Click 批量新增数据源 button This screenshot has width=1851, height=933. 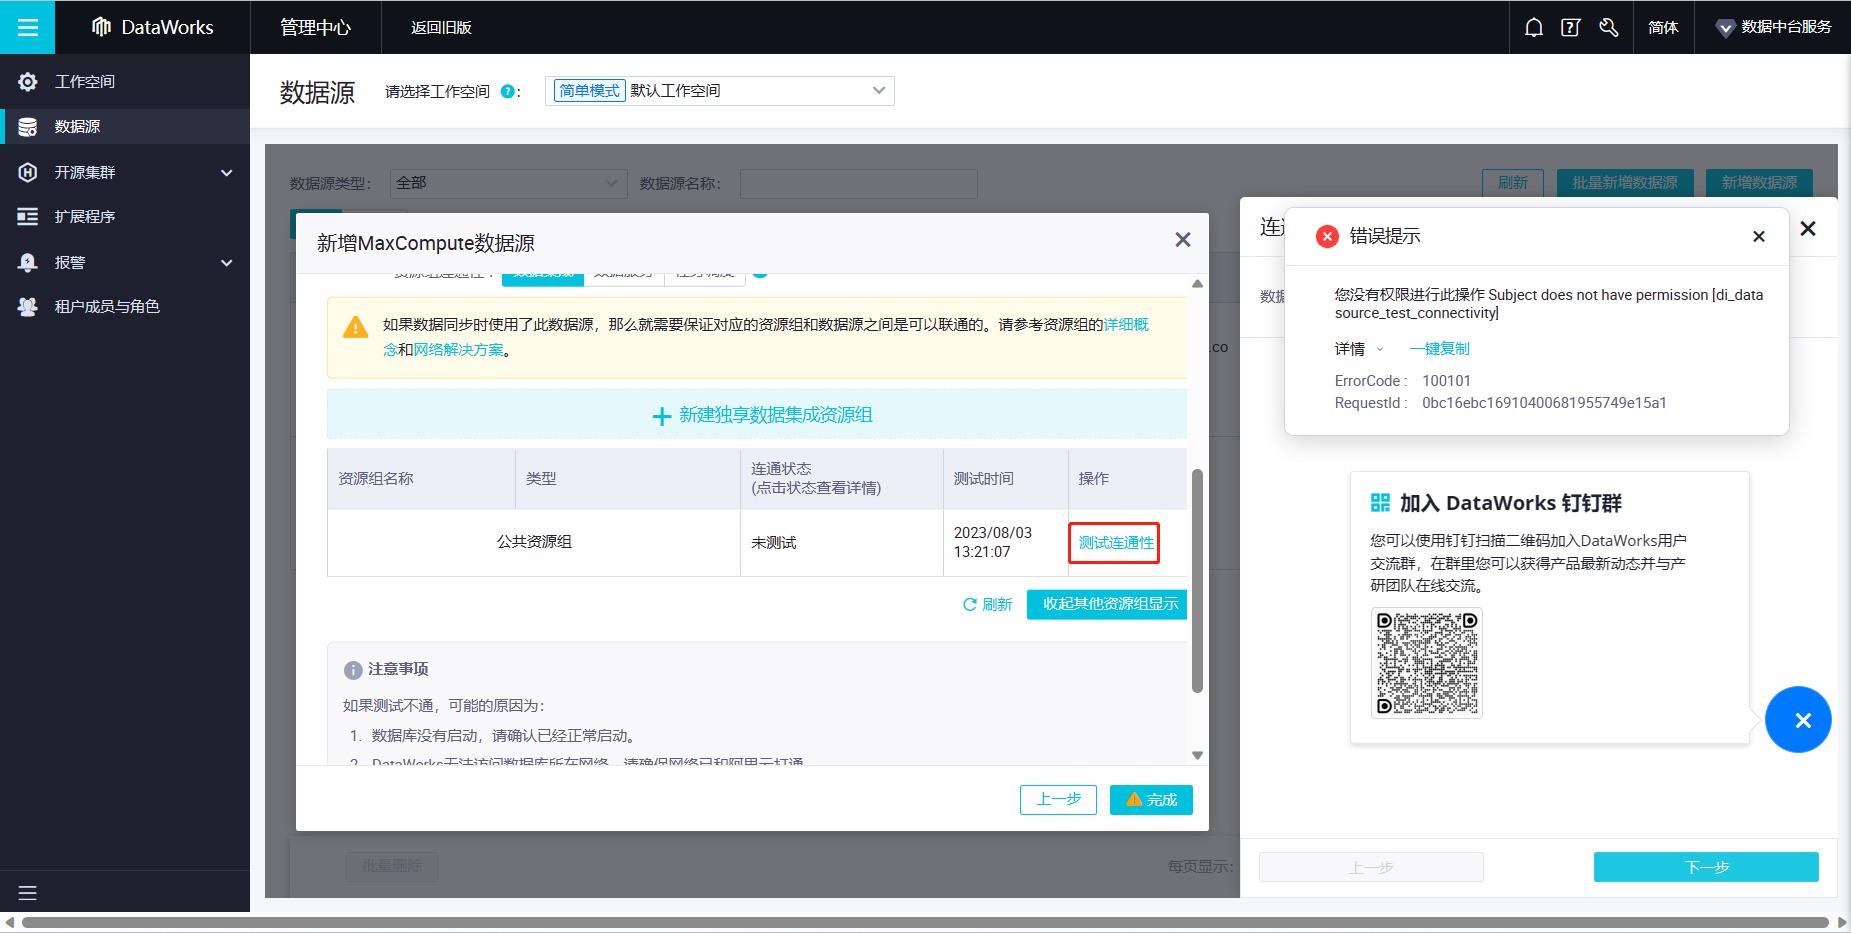pyautogui.click(x=1625, y=183)
